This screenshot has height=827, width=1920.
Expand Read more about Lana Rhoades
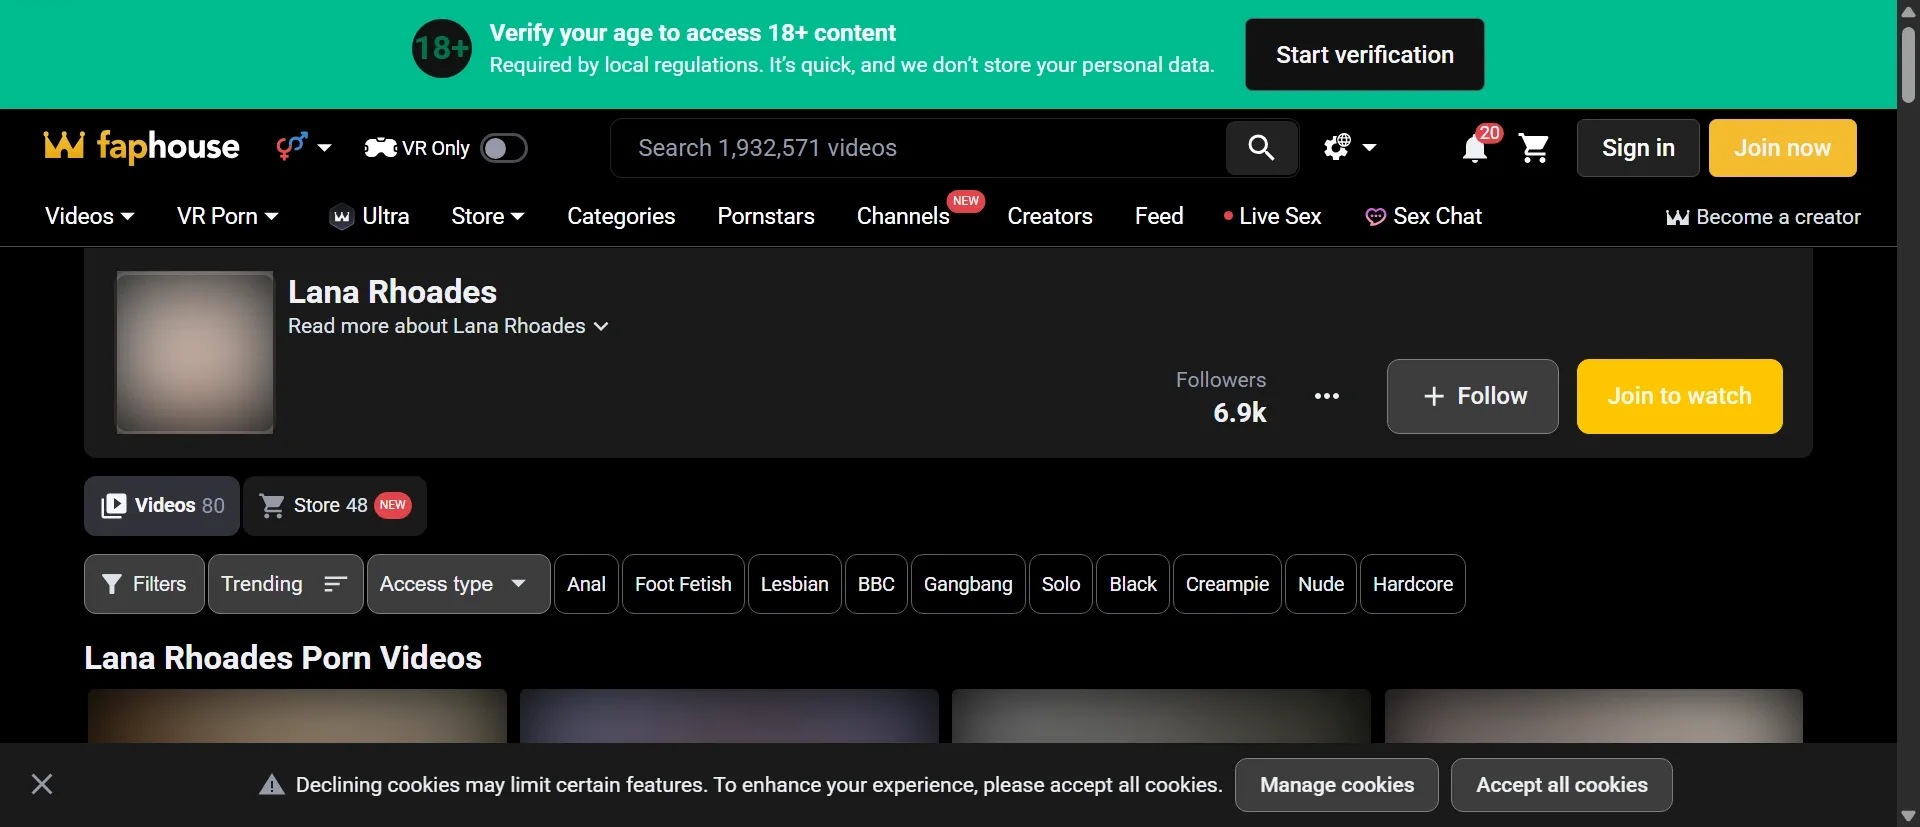click(x=448, y=326)
